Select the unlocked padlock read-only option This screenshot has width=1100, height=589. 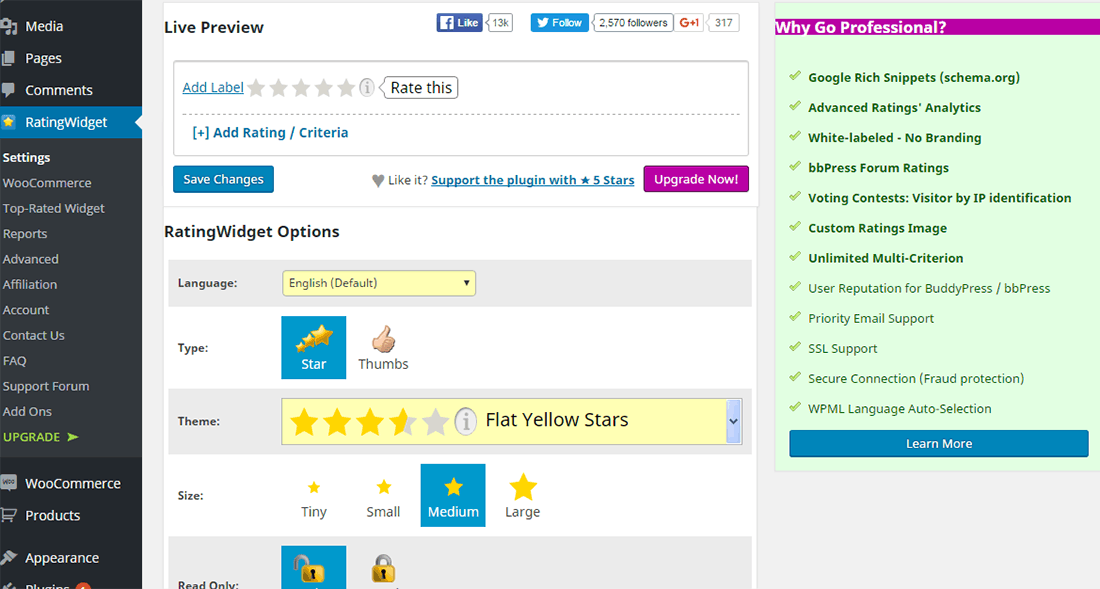314,567
